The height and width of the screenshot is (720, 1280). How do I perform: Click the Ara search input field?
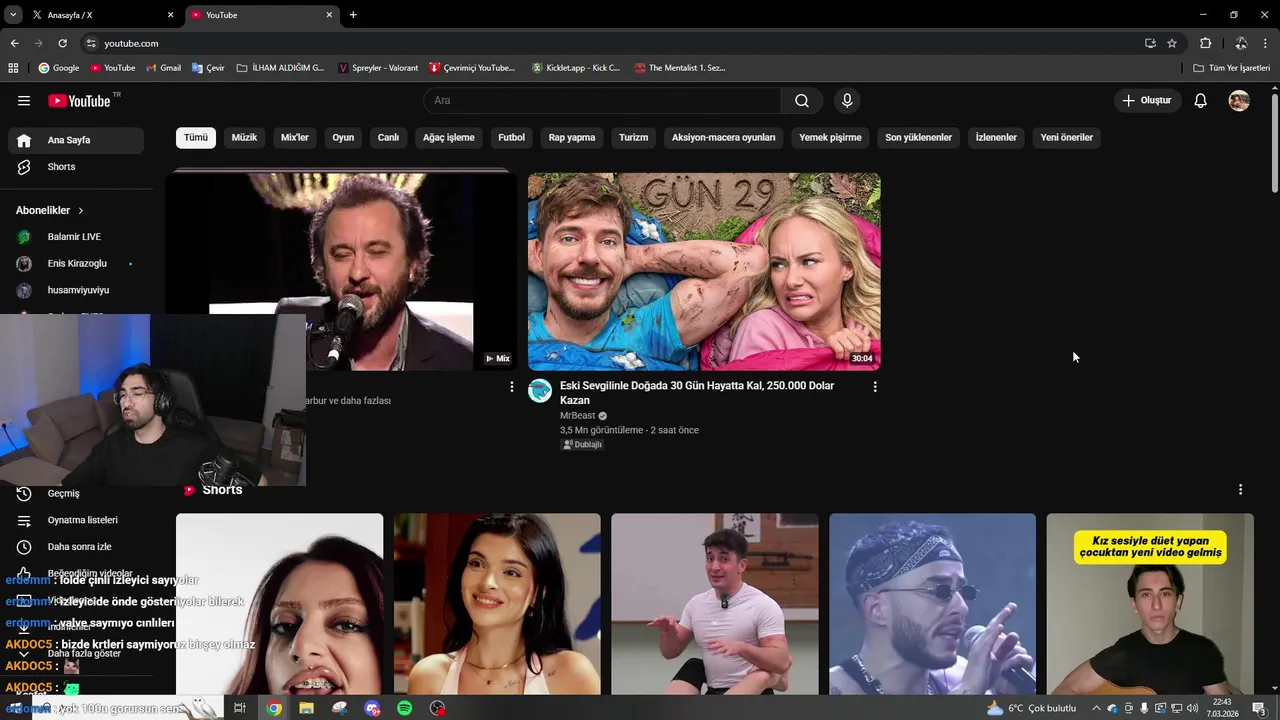tap(603, 100)
